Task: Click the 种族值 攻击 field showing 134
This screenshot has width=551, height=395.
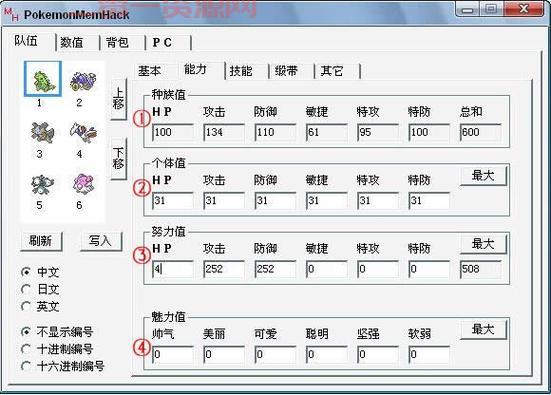Action: (224, 132)
